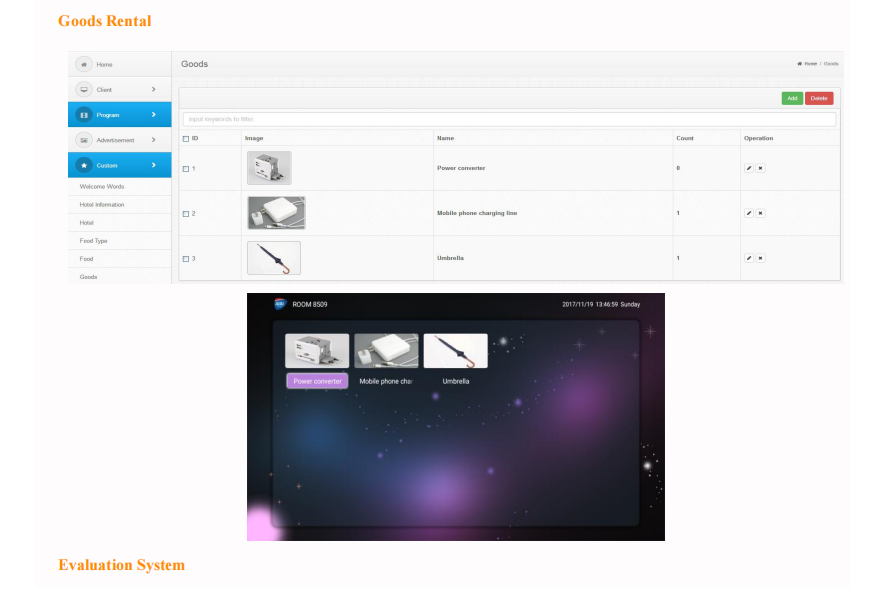
Task: Click the Advertisement image icon
Action: 84,140
